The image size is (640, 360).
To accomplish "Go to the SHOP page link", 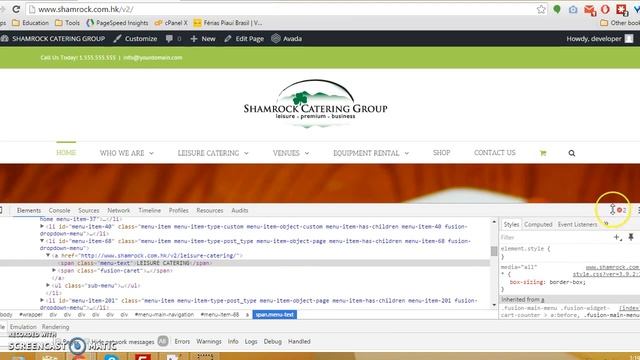I will tap(441, 153).
